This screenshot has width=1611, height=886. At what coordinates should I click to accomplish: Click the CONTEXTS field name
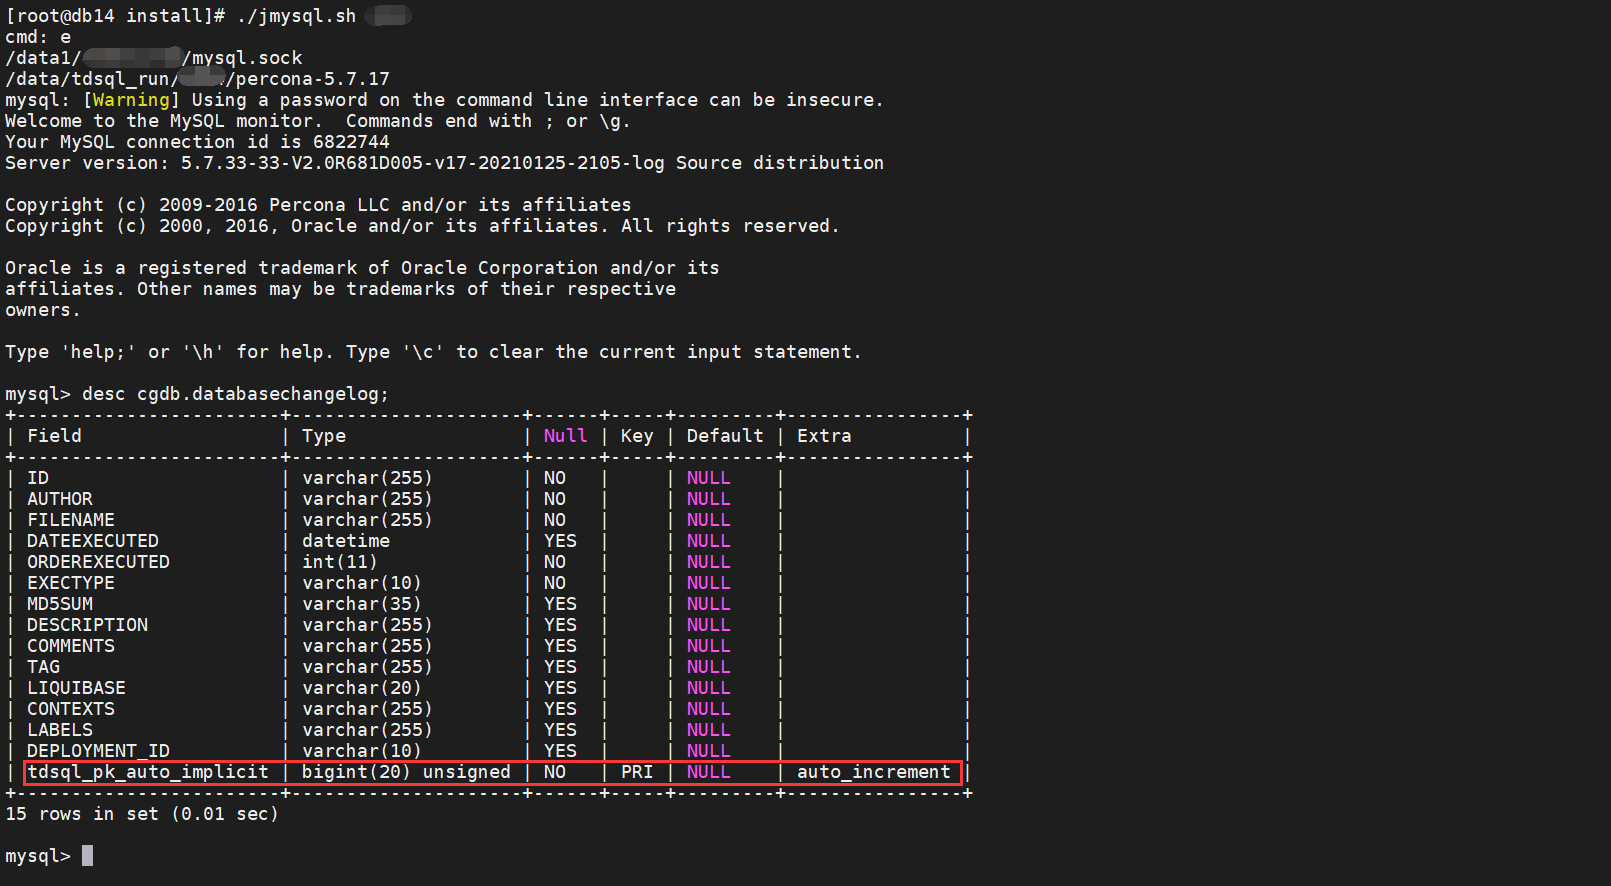(71, 709)
